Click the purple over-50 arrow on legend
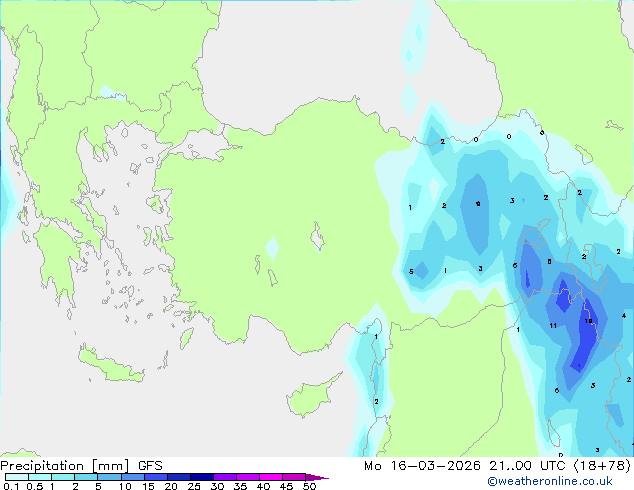Image resolution: width=634 pixels, height=490 pixels. click(317, 477)
